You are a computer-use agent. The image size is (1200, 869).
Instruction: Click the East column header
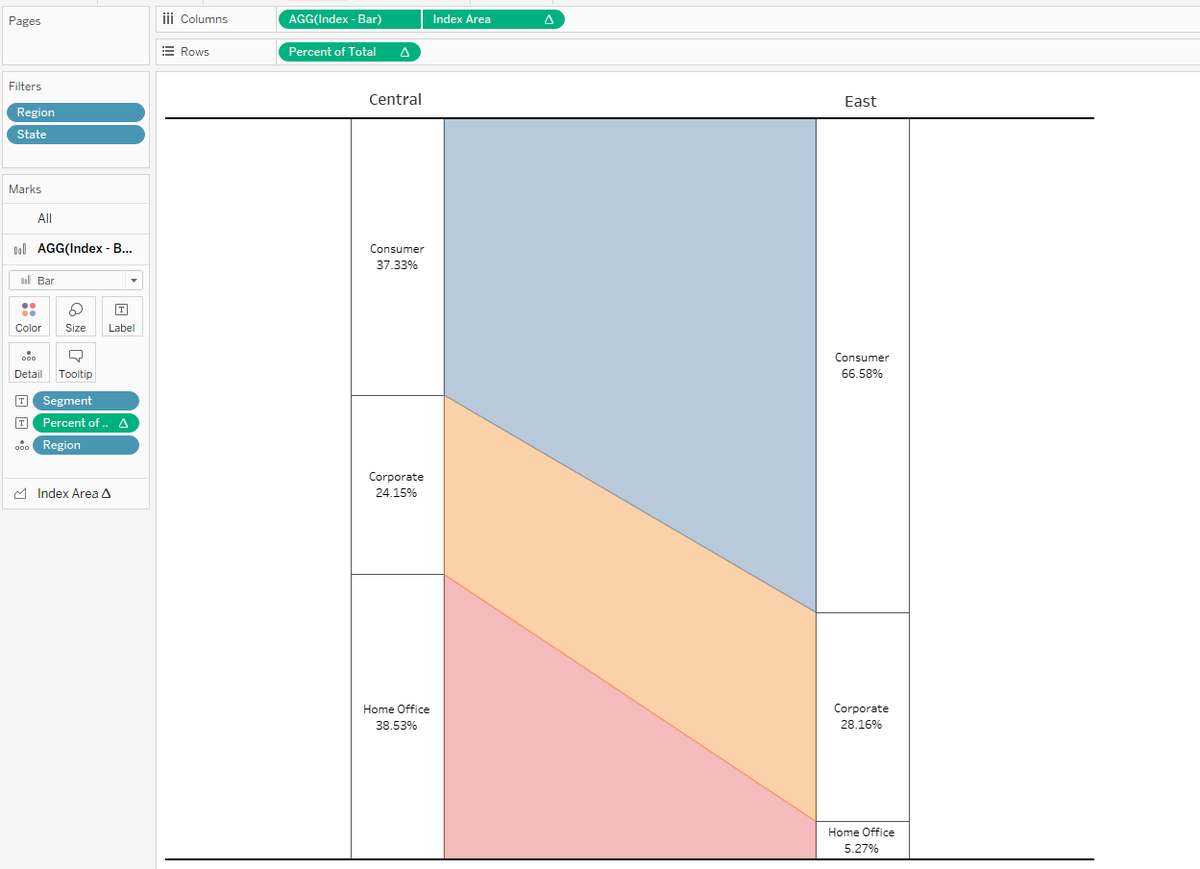tap(860, 101)
